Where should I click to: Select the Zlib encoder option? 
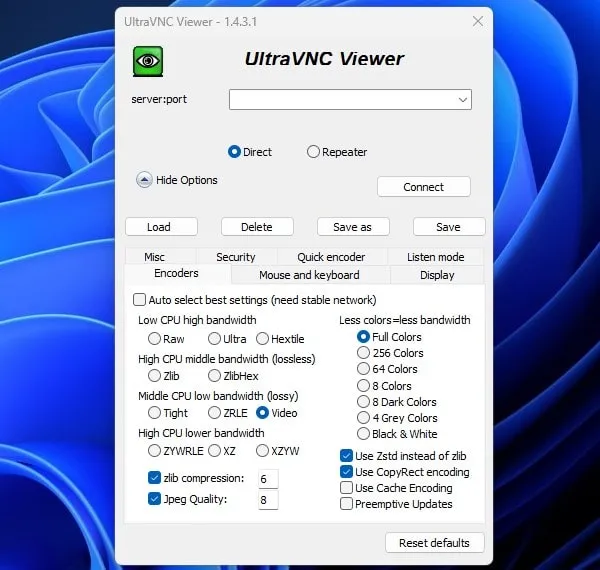pyautogui.click(x=154, y=376)
